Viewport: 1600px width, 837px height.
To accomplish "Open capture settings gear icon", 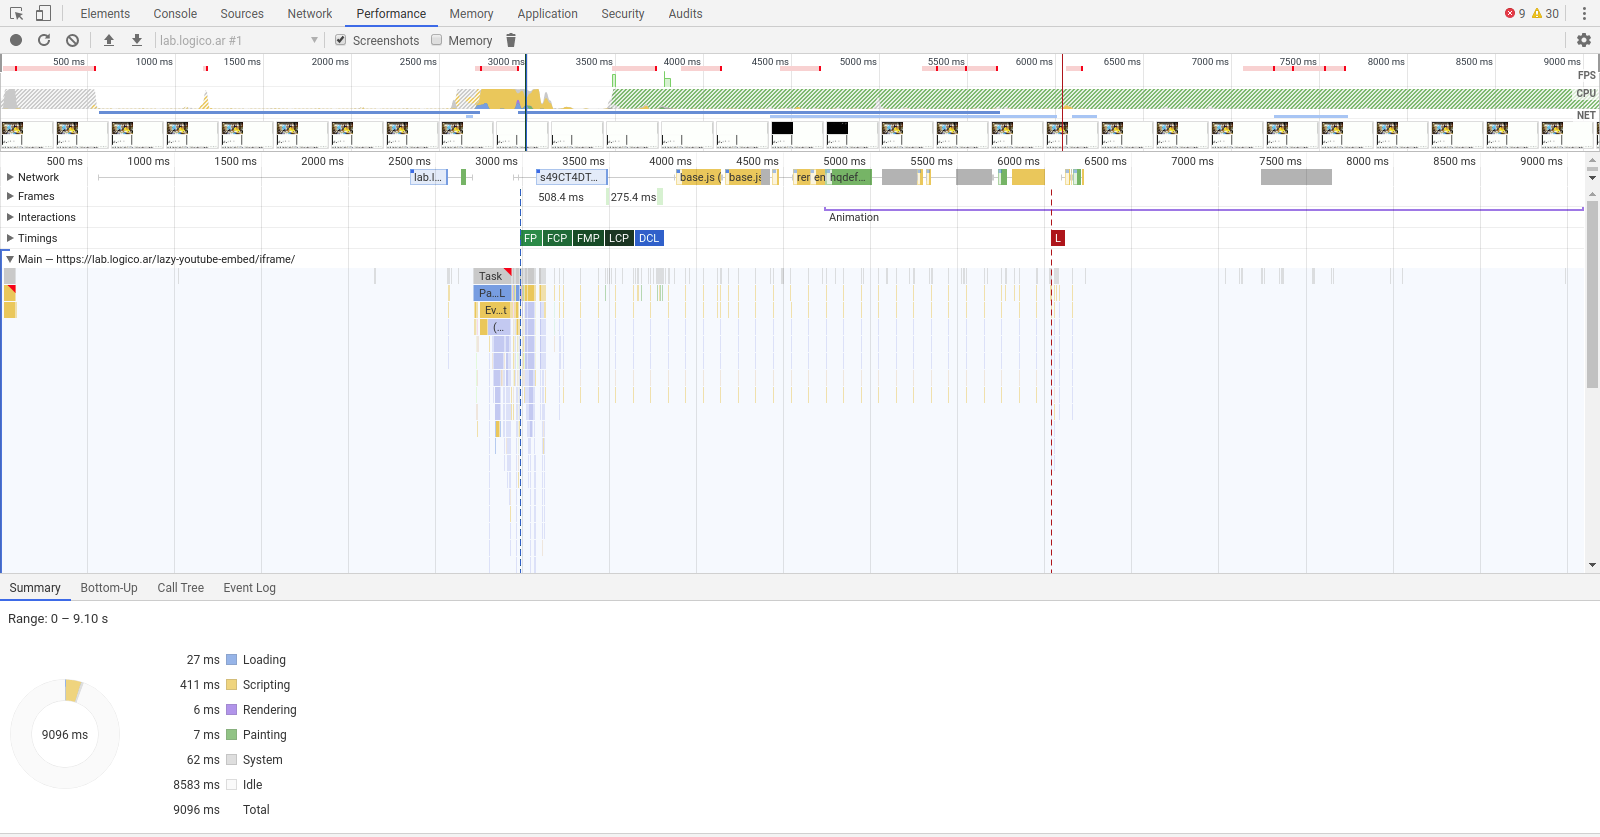I will pos(1584,40).
